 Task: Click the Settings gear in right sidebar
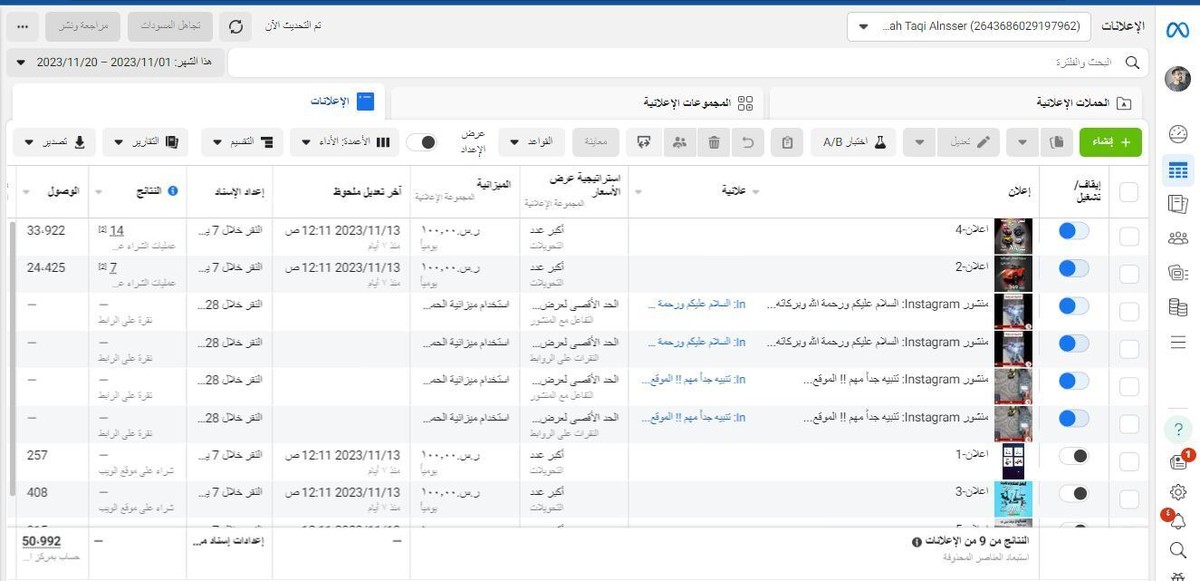1178,491
